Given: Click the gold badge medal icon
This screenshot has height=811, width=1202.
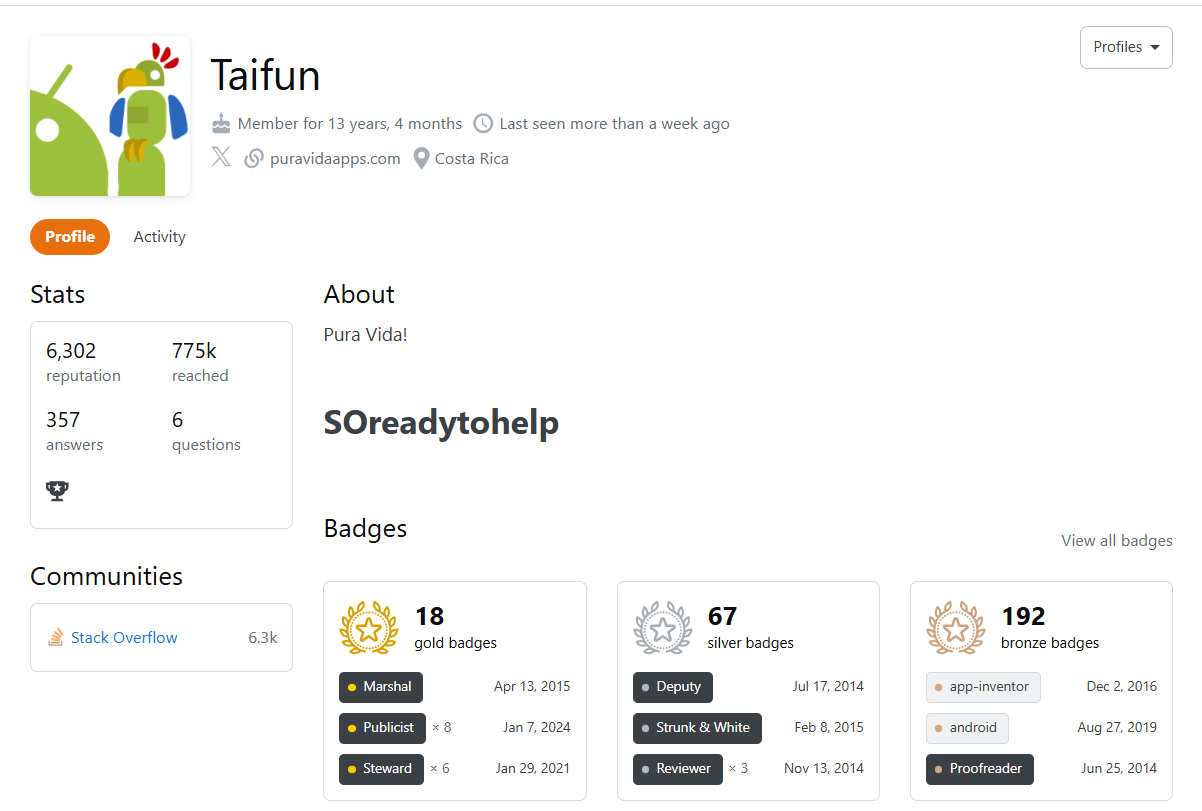Looking at the screenshot, I should click(369, 628).
